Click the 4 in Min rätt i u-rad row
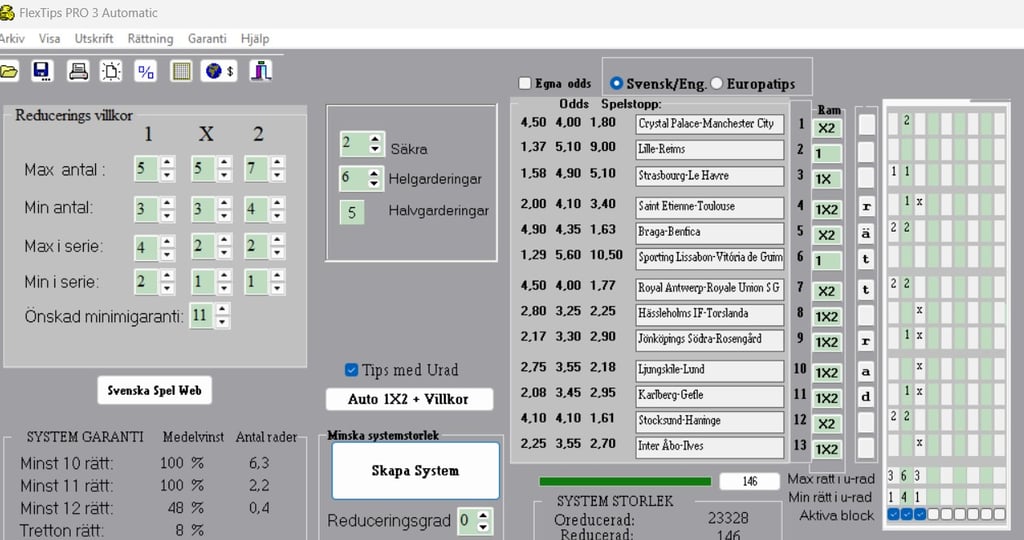The image size is (1024, 540). point(906,497)
